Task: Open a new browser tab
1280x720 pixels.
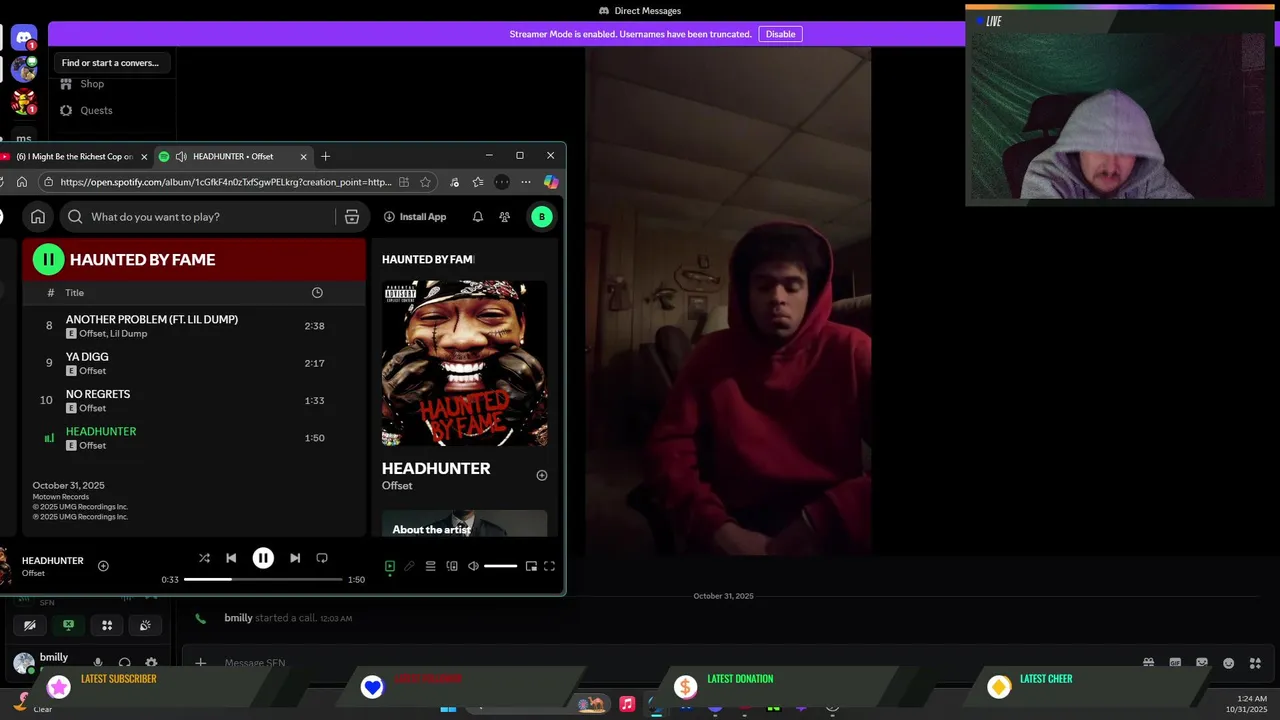Action: click(x=325, y=156)
